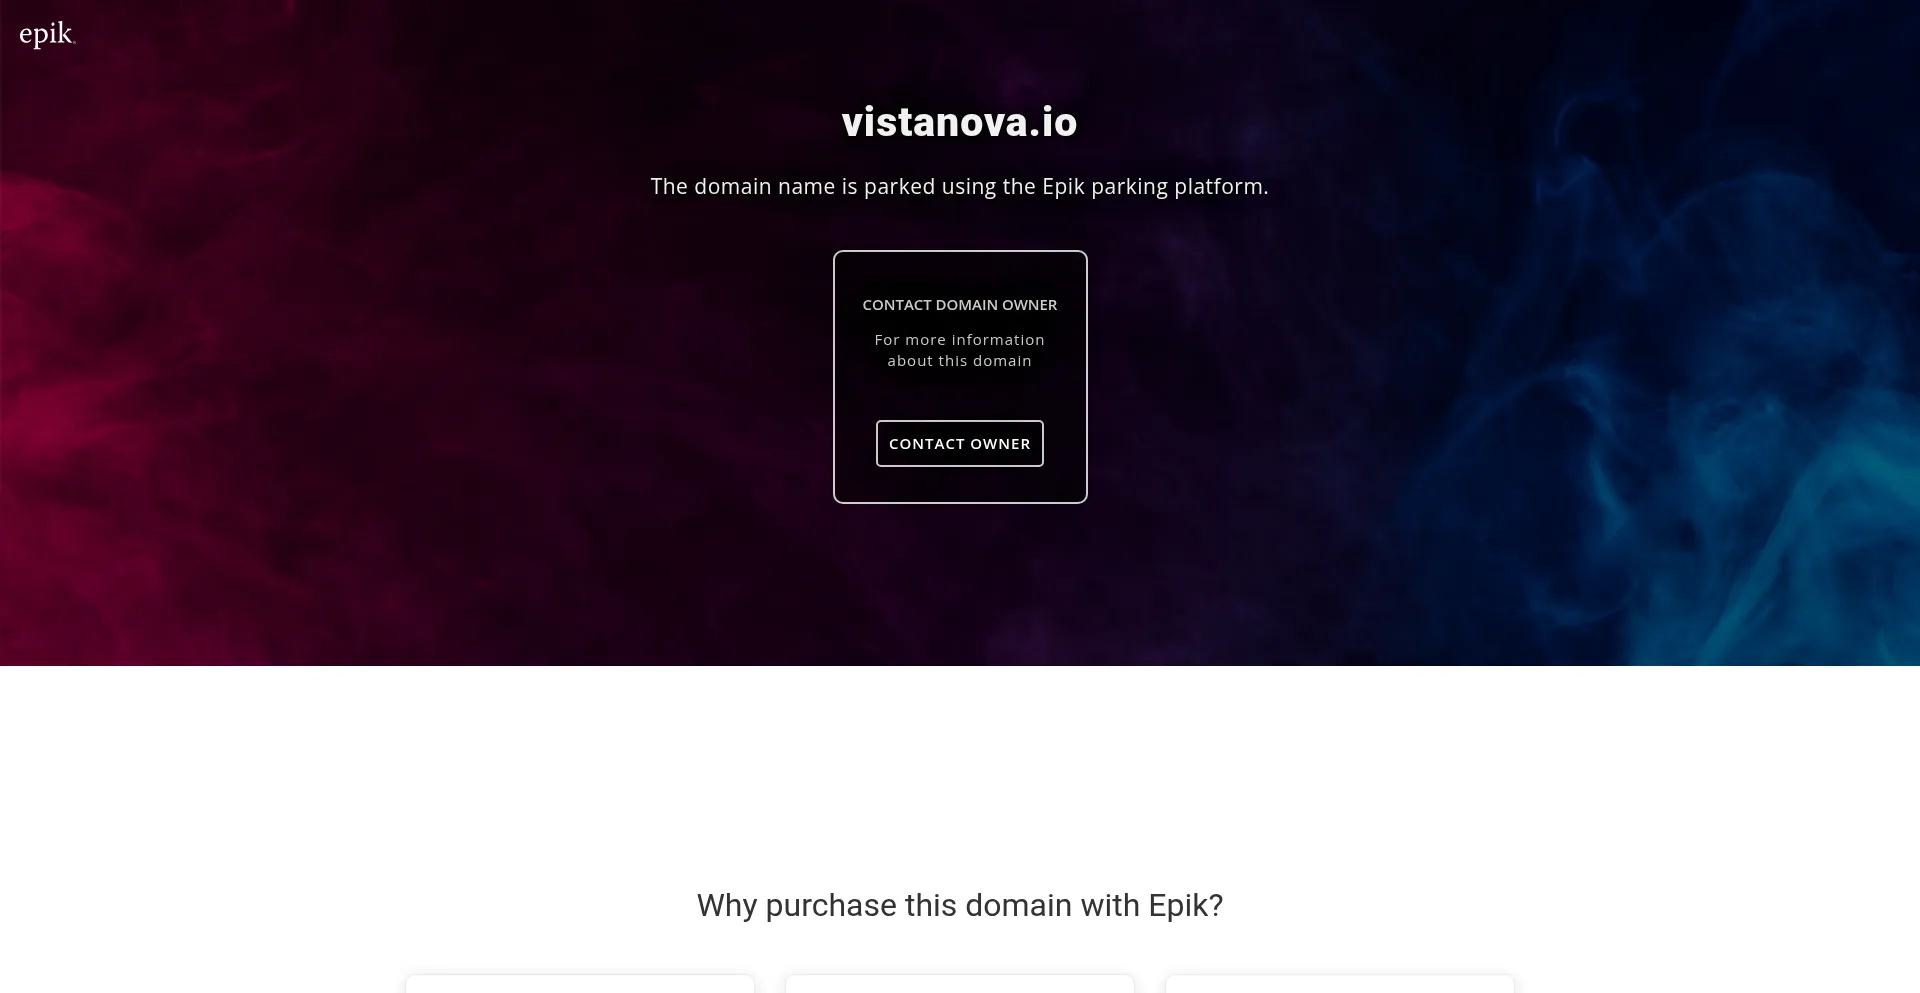
Task: Click the 'For more information' text
Action: [959, 340]
